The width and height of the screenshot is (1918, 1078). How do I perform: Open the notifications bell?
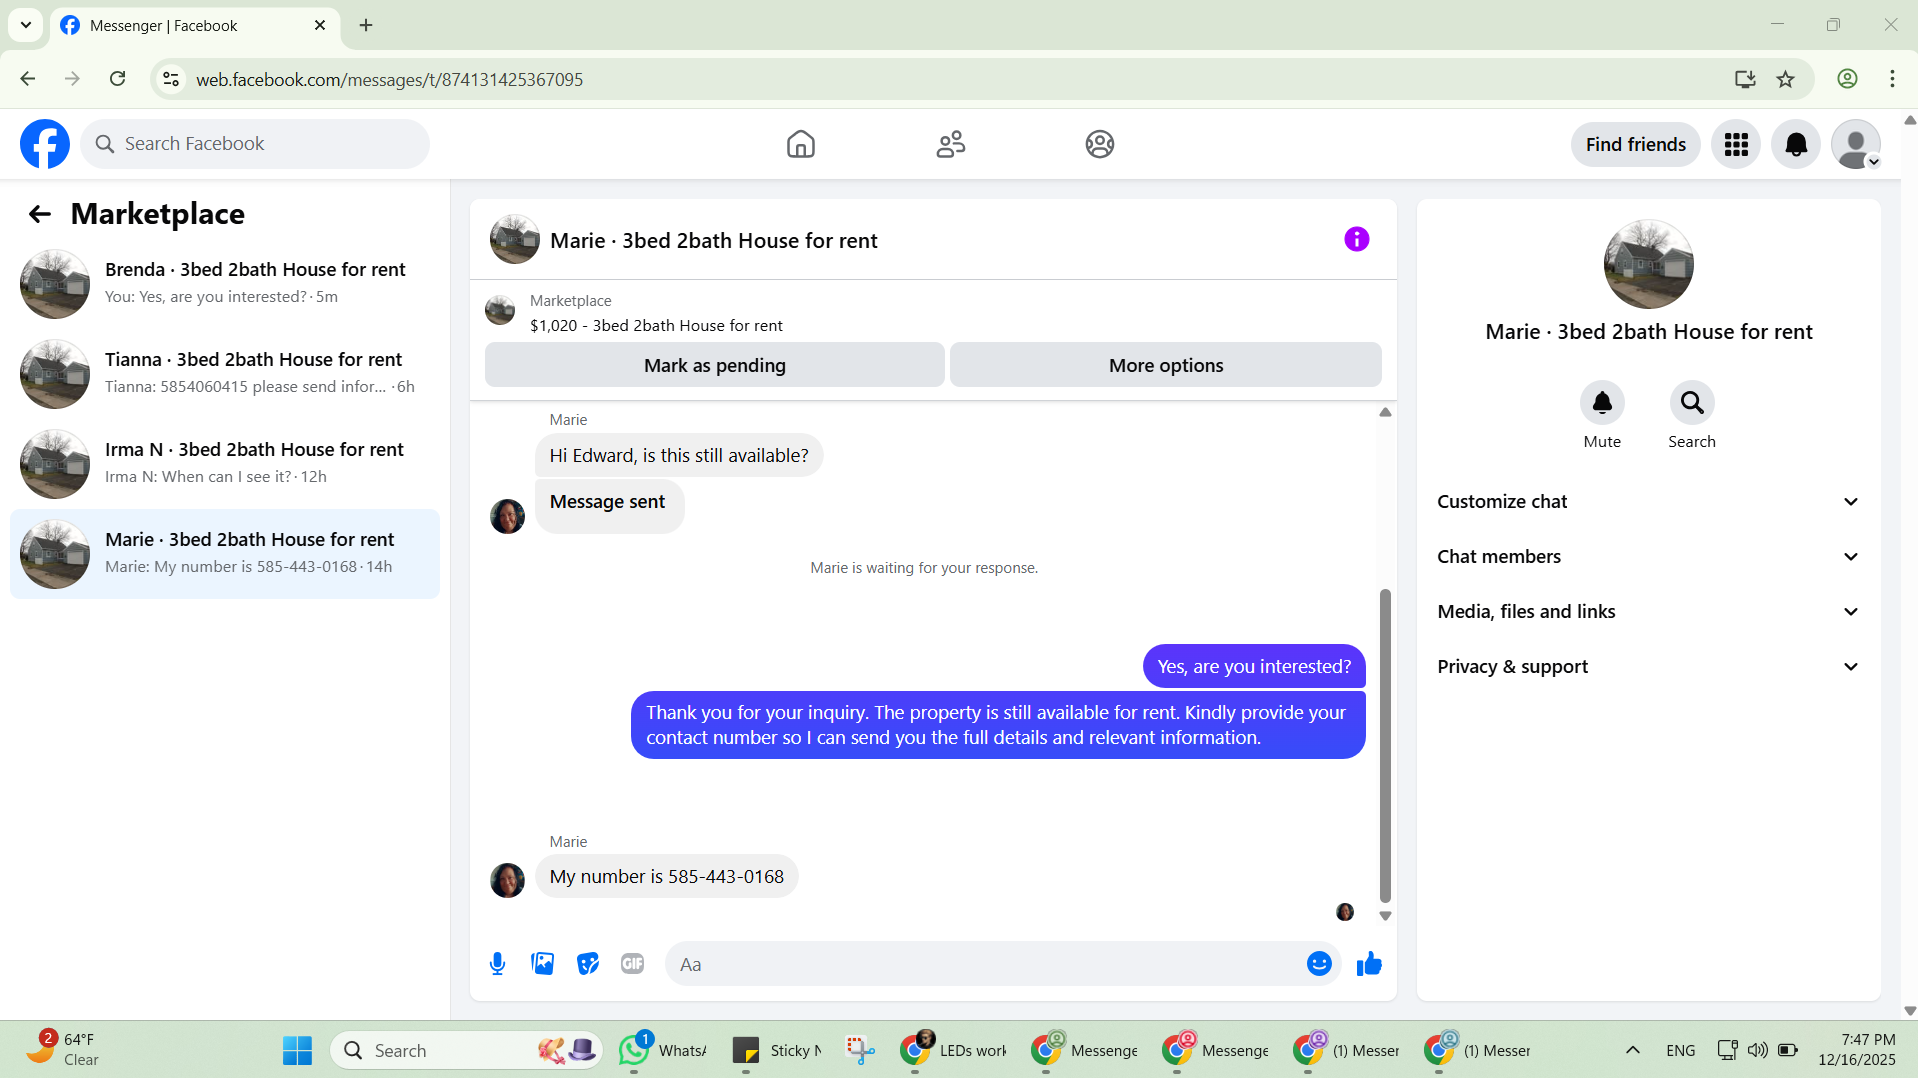(x=1796, y=145)
